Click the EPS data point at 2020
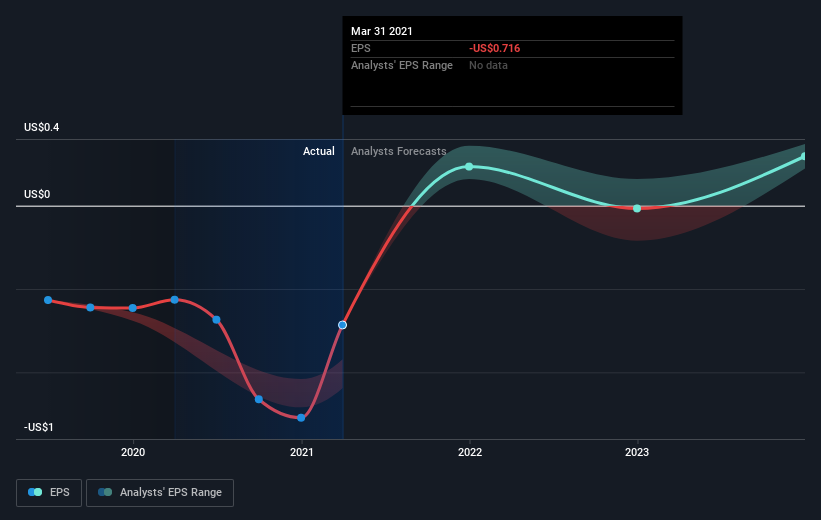 [x=132, y=308]
